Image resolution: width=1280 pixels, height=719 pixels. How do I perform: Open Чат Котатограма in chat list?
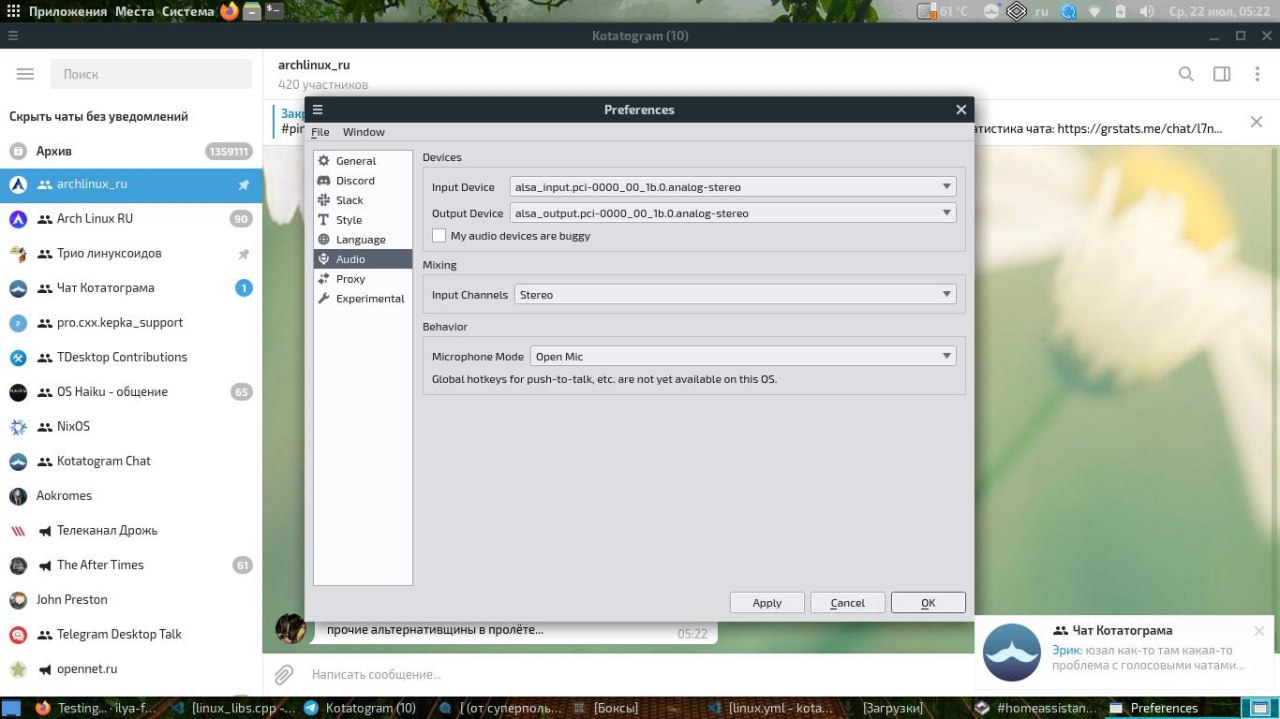point(131,288)
